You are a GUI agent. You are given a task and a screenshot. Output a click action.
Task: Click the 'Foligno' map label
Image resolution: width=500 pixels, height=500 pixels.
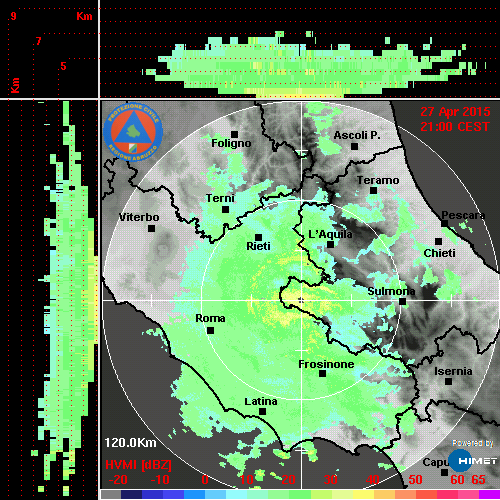[x=231, y=143]
